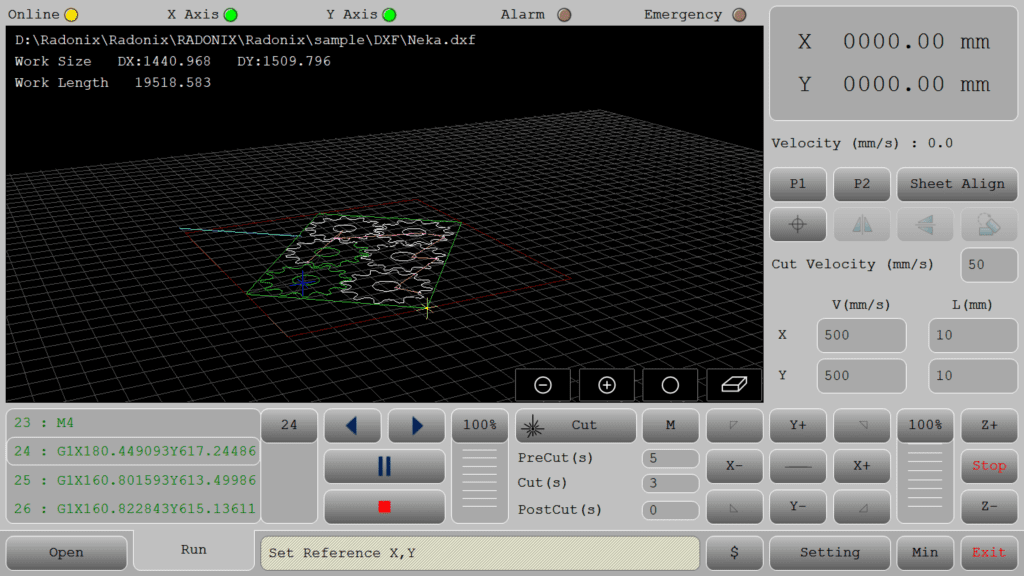Click the Z- jog button

pyautogui.click(x=989, y=507)
